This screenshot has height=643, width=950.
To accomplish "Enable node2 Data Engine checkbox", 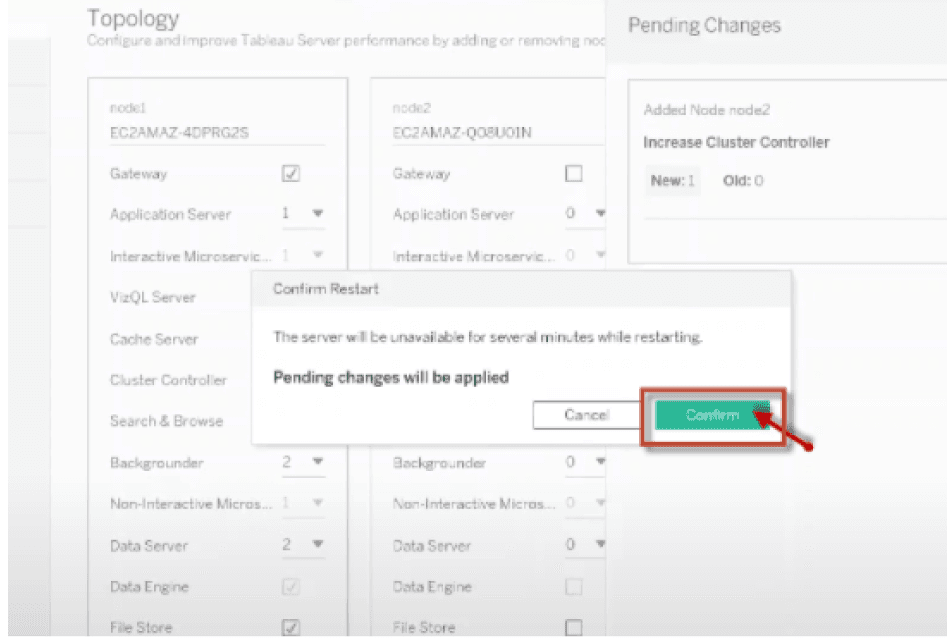I will point(574,587).
